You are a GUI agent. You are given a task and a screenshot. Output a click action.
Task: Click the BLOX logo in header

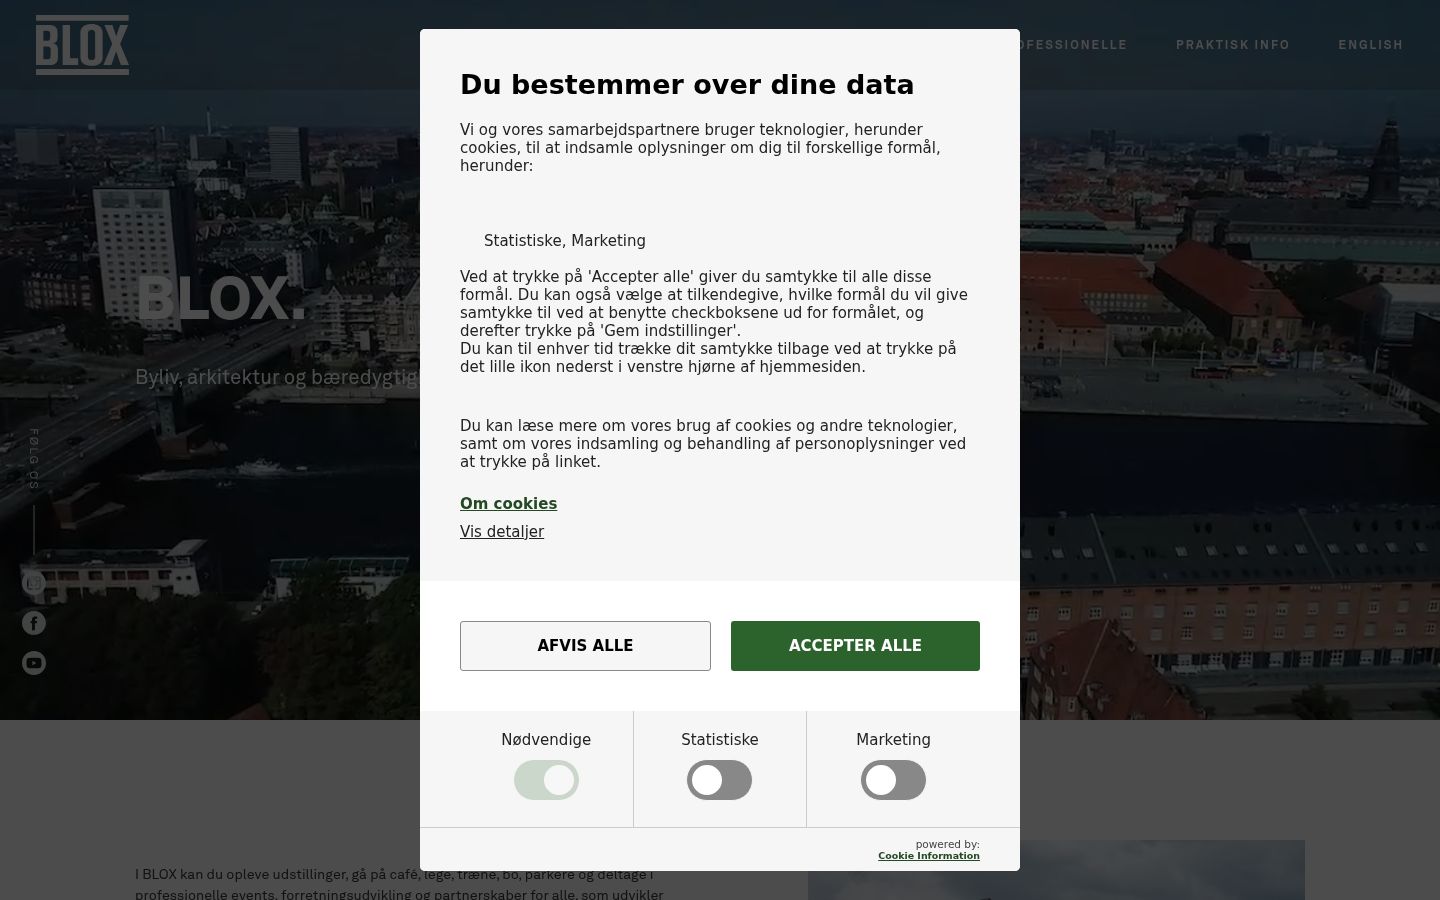pyautogui.click(x=82, y=45)
